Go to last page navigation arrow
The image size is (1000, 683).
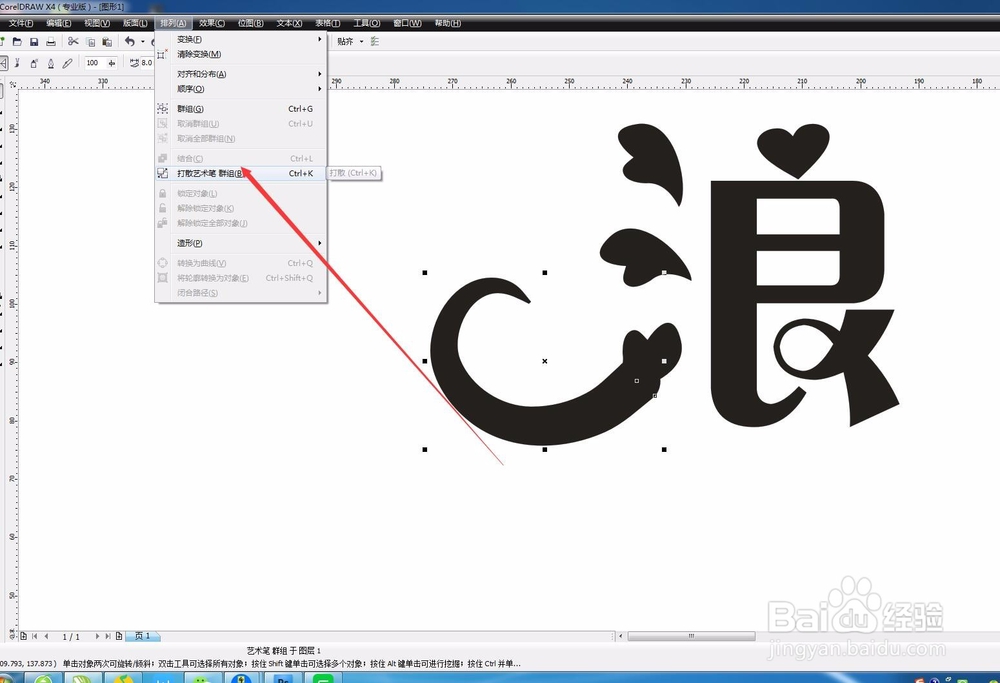pyautogui.click(x=108, y=636)
